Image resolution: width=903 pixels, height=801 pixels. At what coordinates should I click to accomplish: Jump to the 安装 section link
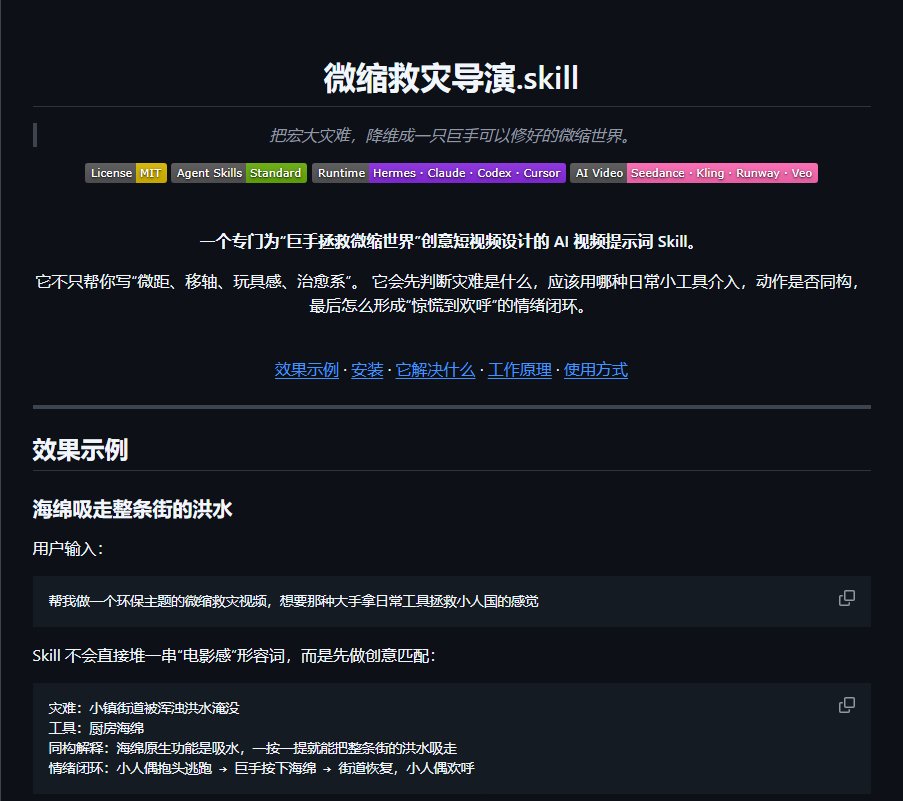coord(367,370)
